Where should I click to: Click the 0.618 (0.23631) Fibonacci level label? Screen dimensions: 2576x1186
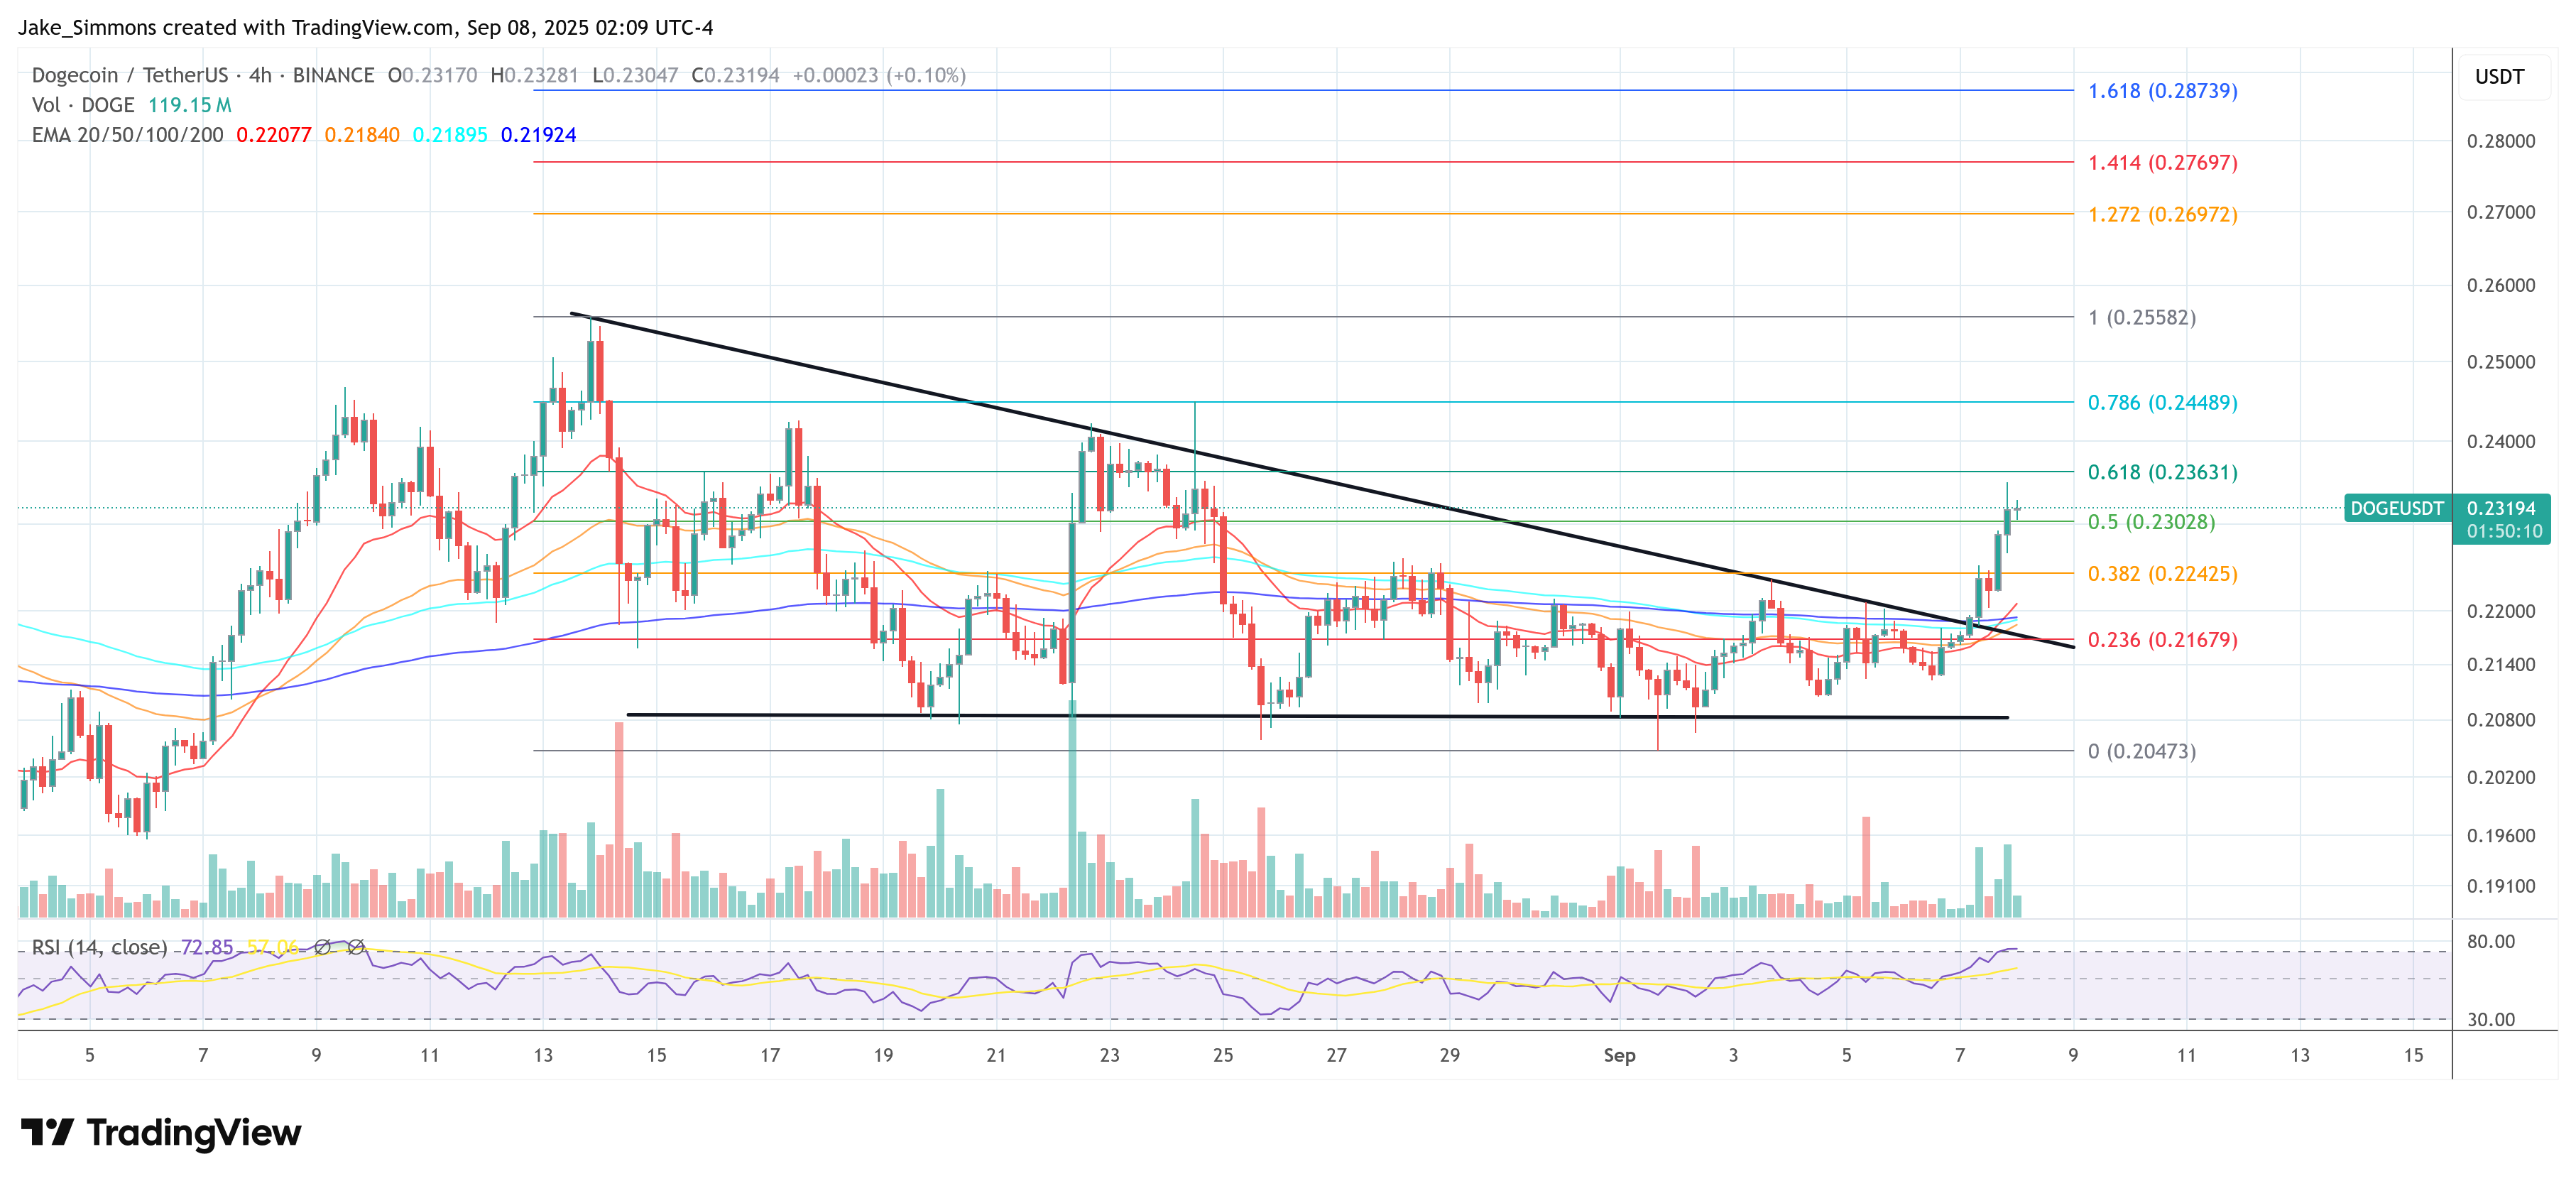point(2162,472)
